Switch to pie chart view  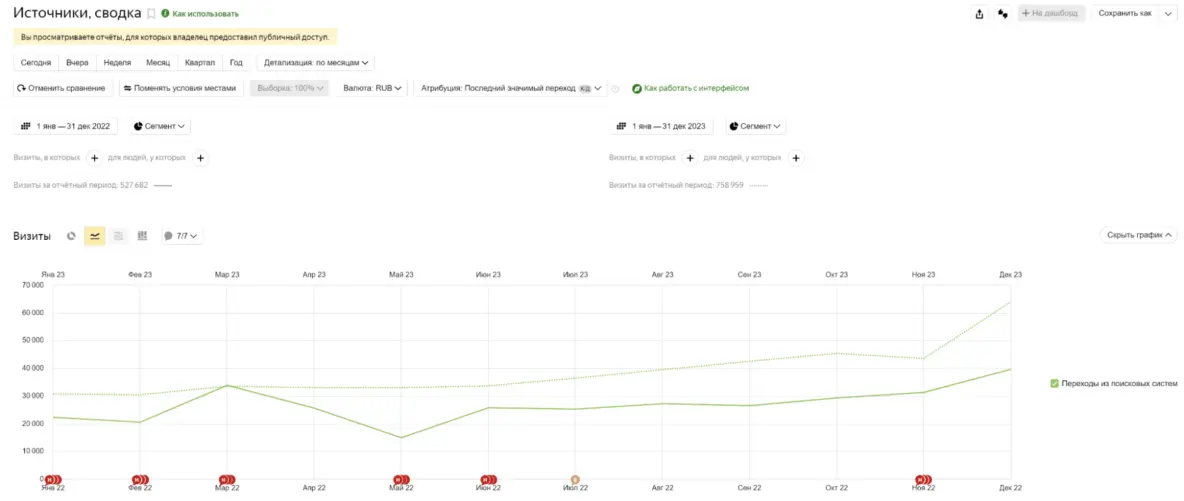71,236
